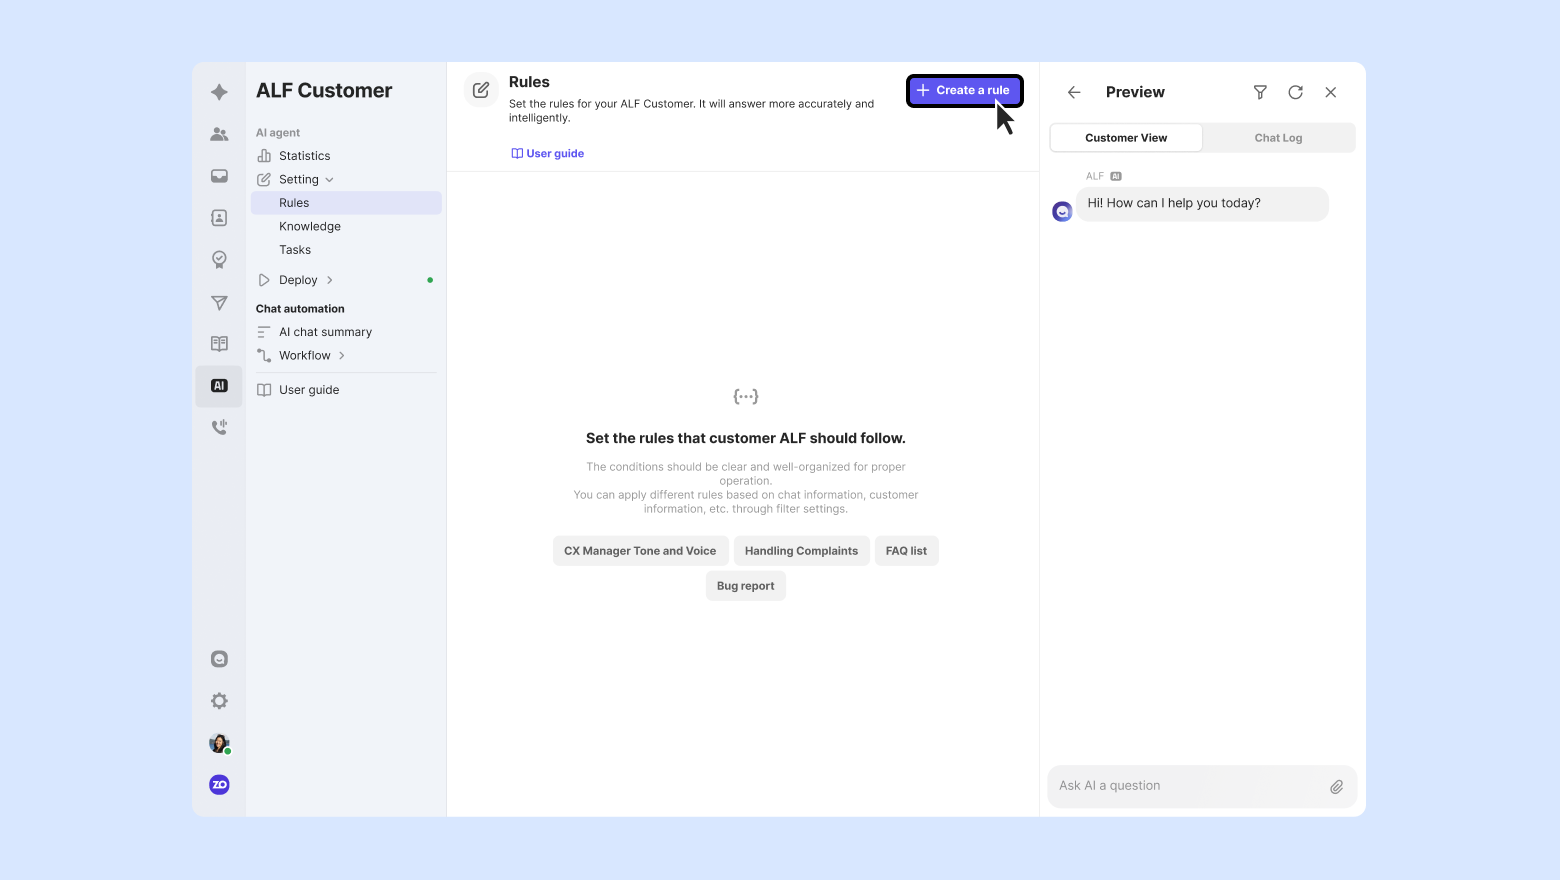Switch to the Chat Log tab
The width and height of the screenshot is (1560, 880).
tap(1278, 138)
